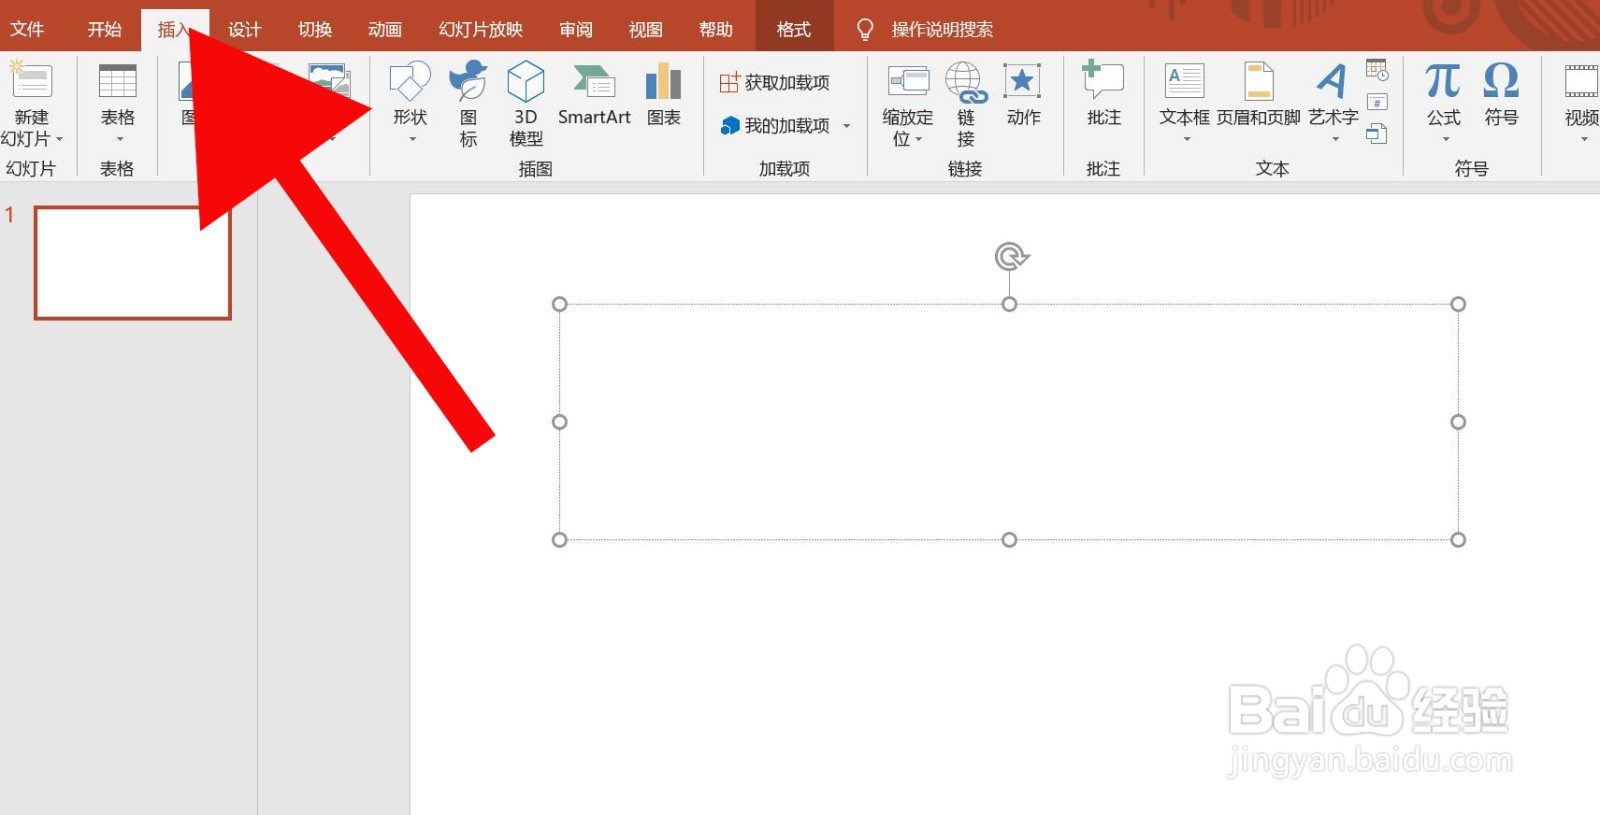The height and width of the screenshot is (815, 1600).
Task: Click the 动作 (Action) star icon
Action: coord(1022,81)
